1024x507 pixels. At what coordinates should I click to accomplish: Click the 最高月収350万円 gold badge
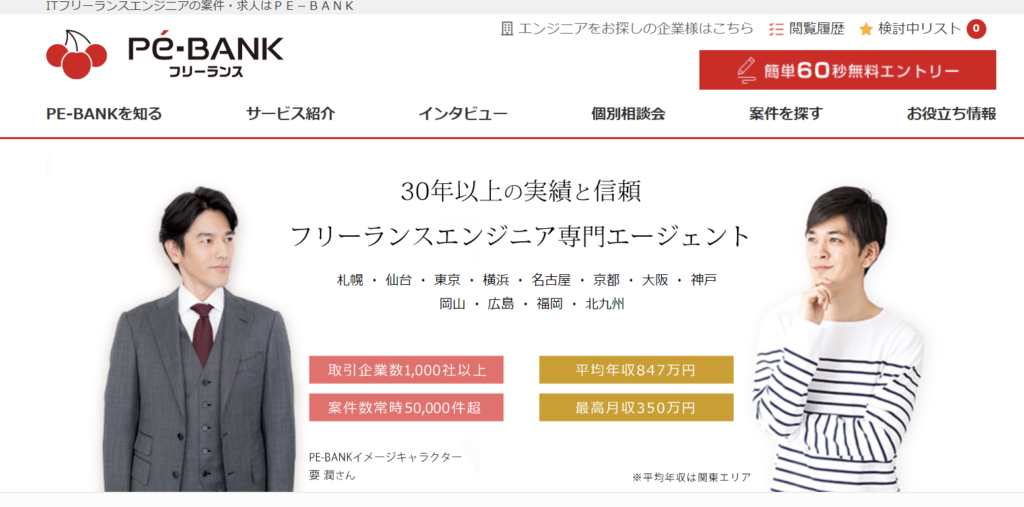tap(636, 408)
